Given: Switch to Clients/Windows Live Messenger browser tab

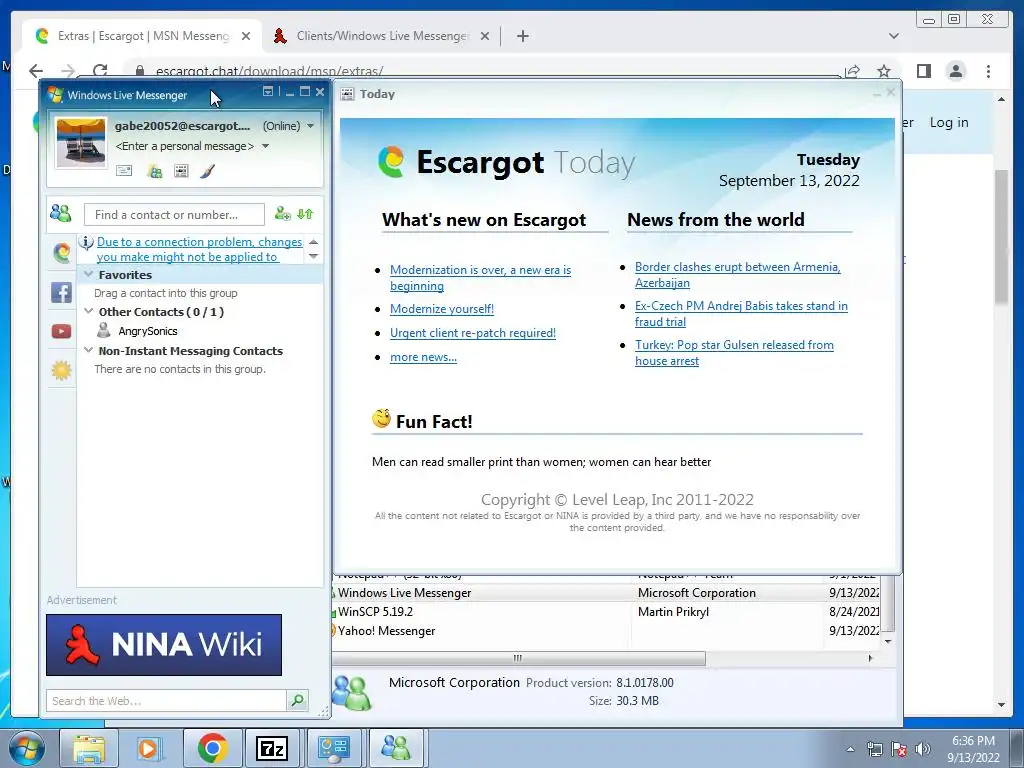Looking at the screenshot, I should 382,36.
